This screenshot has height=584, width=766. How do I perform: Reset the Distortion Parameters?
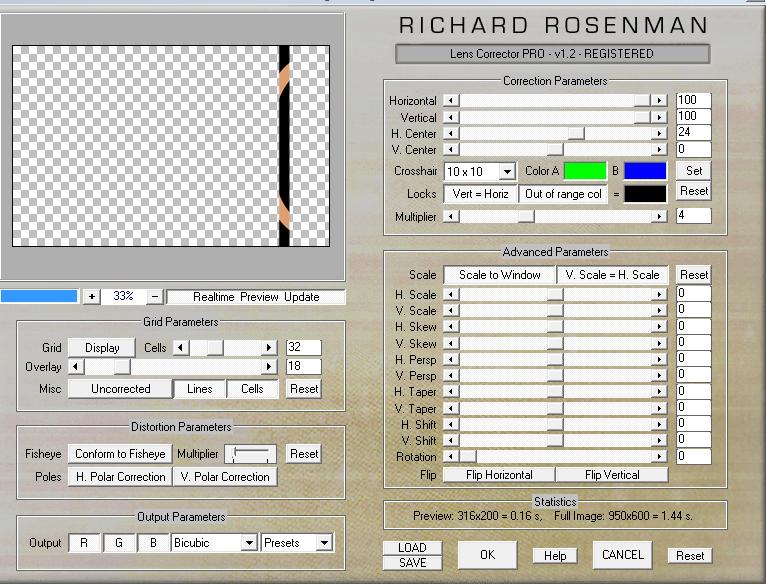pyautogui.click(x=304, y=454)
